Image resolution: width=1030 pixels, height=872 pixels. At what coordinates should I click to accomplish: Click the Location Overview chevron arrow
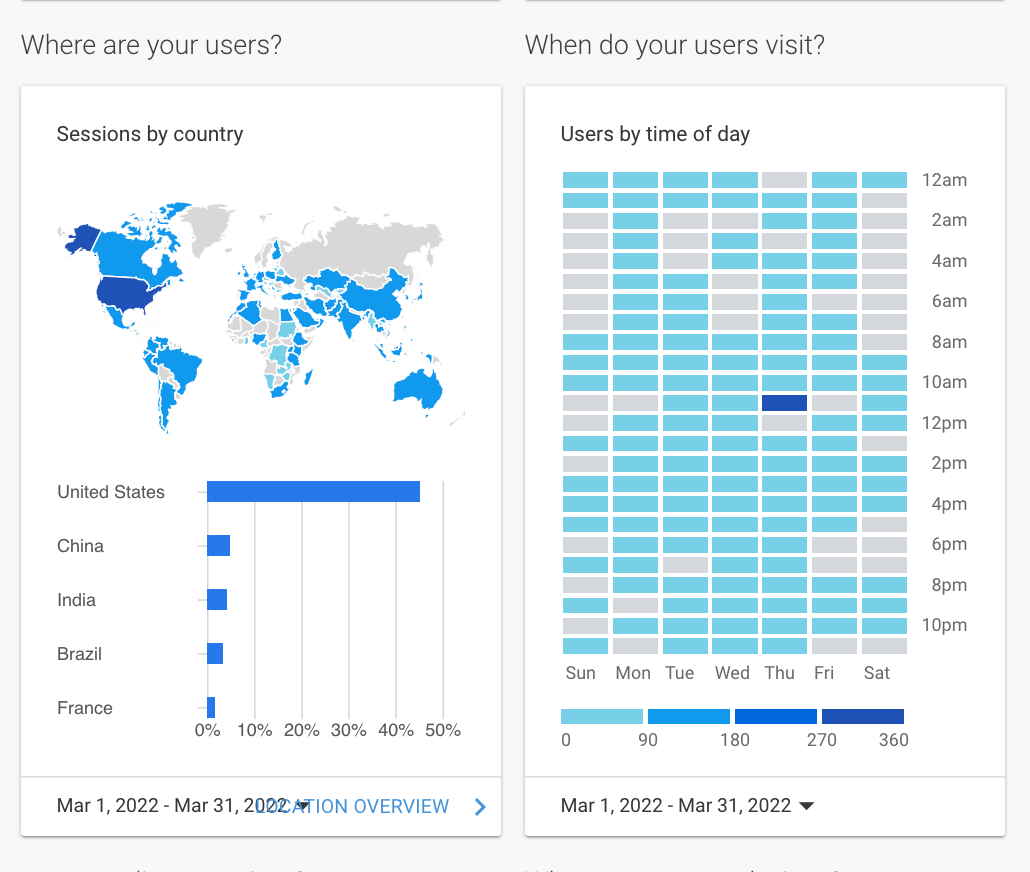click(480, 807)
